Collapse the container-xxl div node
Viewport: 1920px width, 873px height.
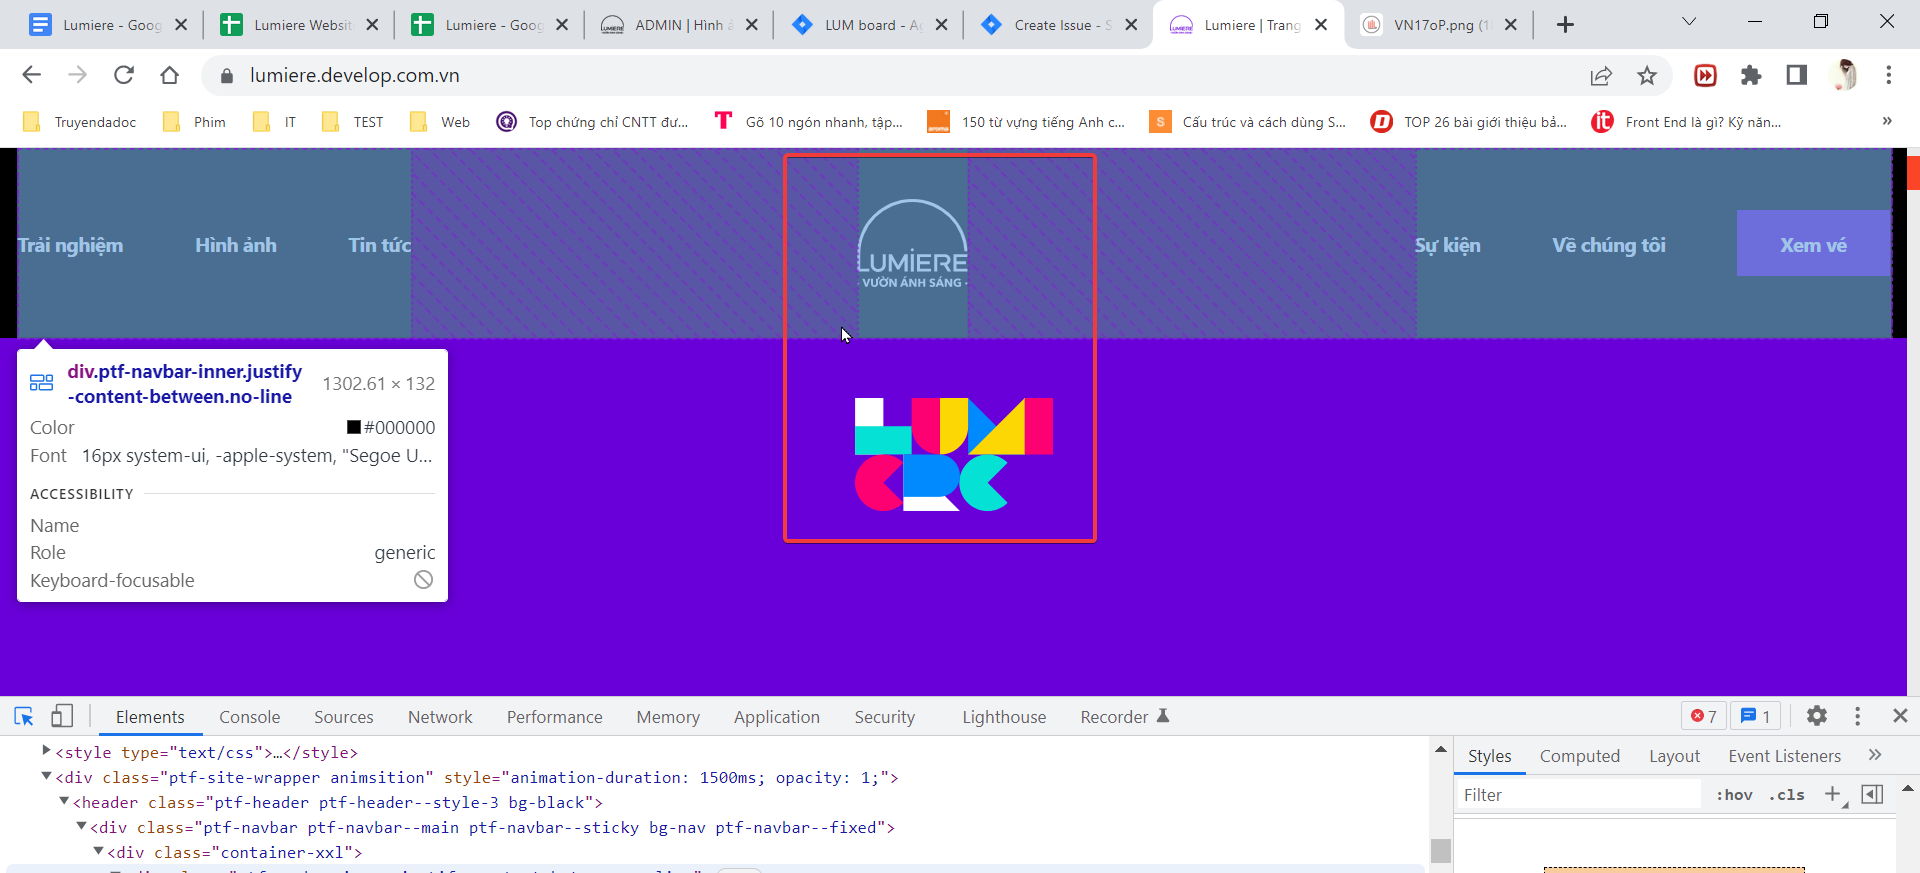pos(99,851)
